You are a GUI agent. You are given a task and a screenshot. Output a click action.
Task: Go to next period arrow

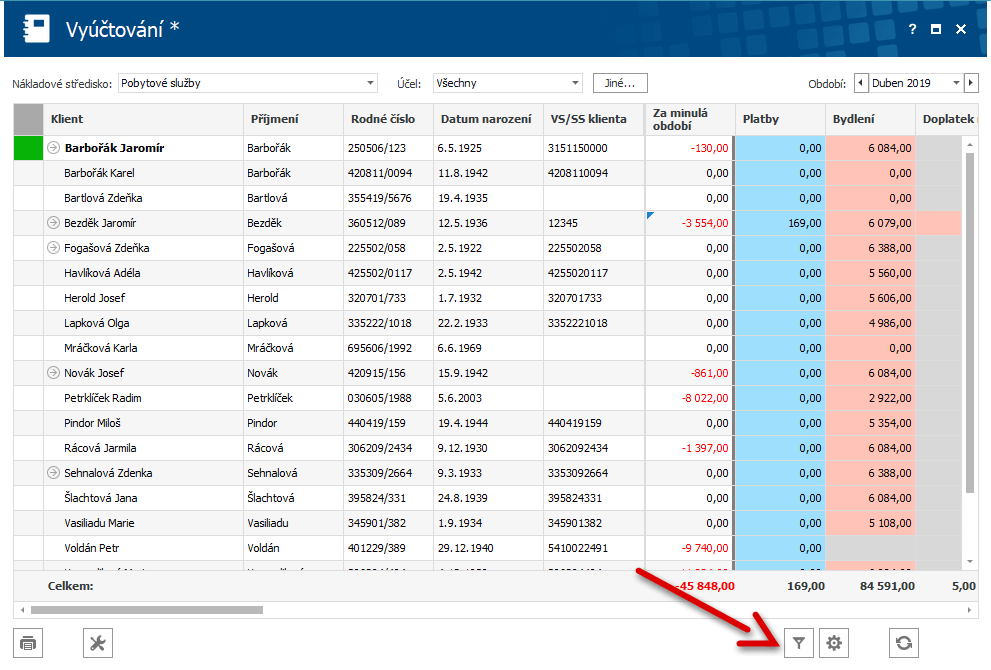click(x=971, y=83)
